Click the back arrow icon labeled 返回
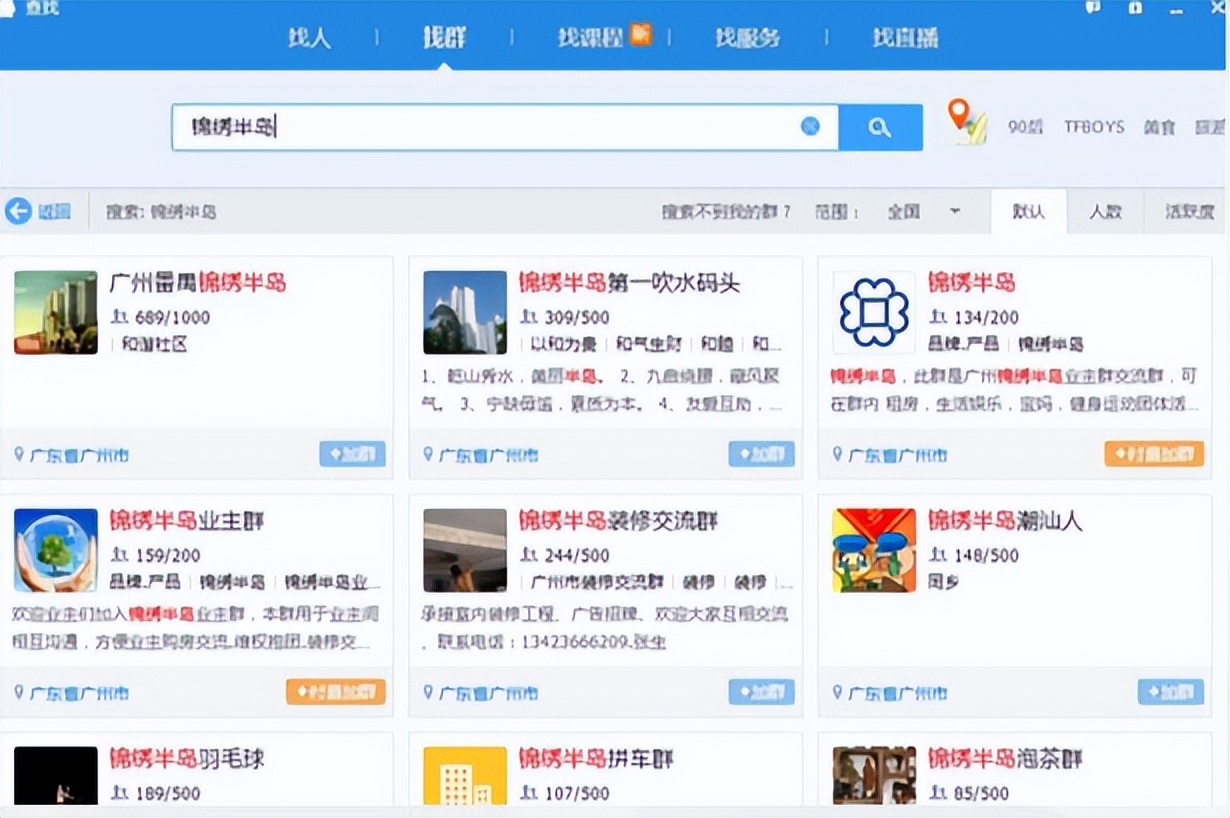 coord(19,211)
